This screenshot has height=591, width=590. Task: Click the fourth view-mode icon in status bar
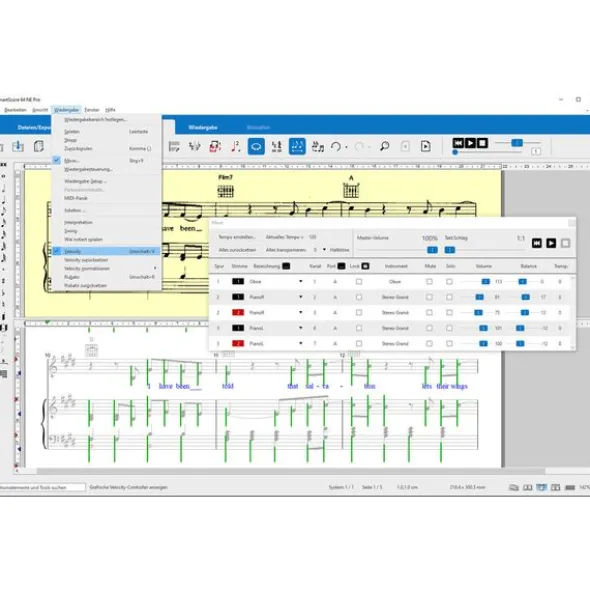click(x=555, y=487)
